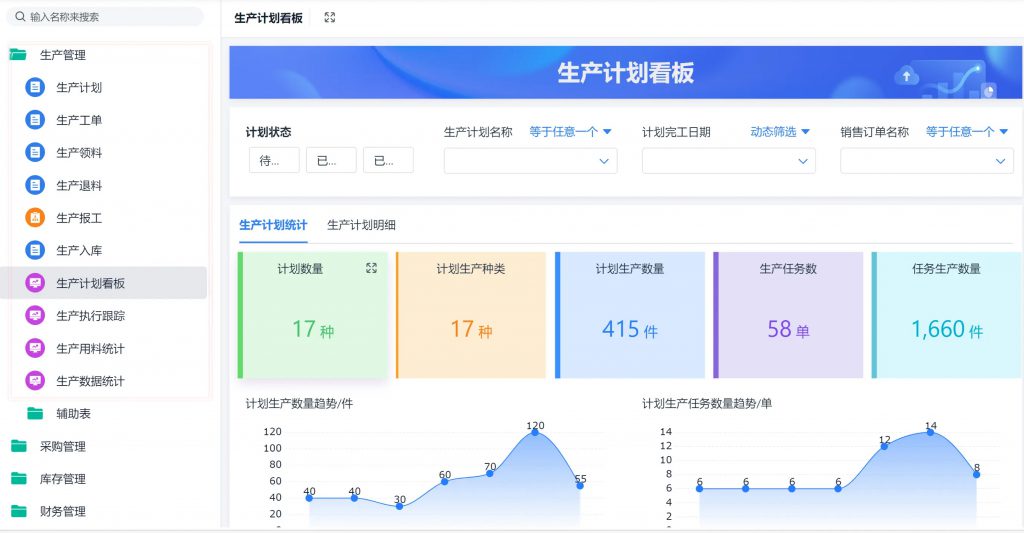
Task: Focus the name search input field
Action: tap(104, 16)
